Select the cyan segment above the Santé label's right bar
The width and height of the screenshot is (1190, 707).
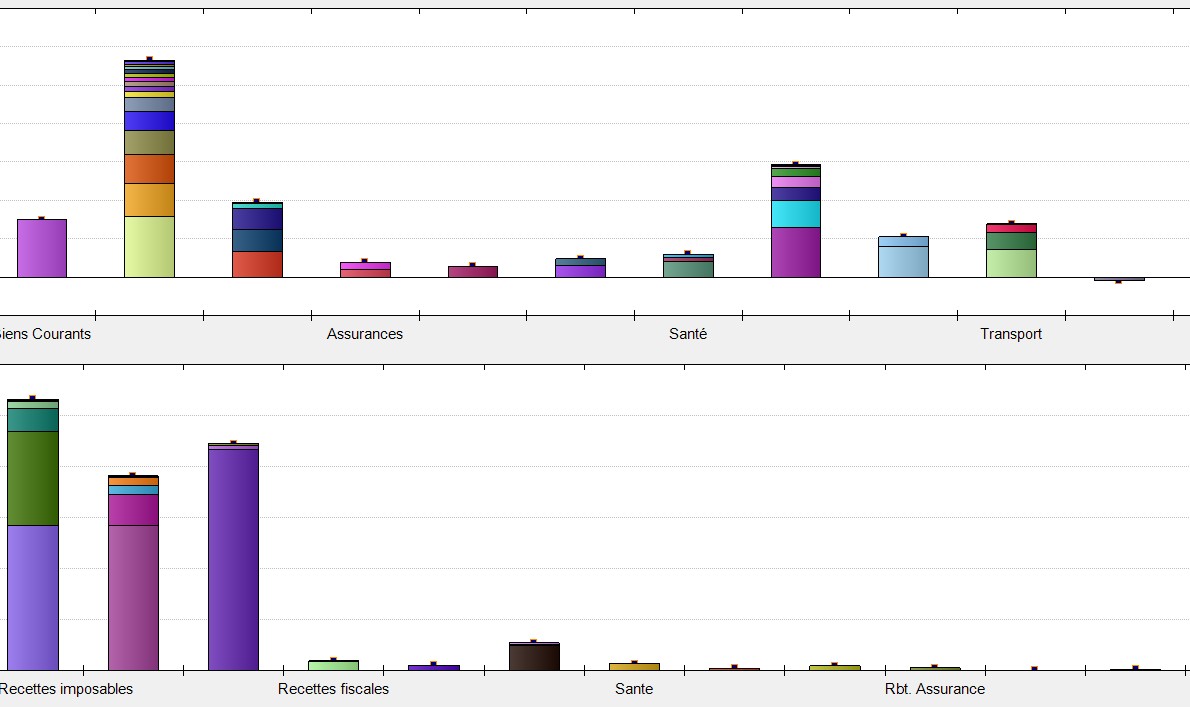coord(795,214)
